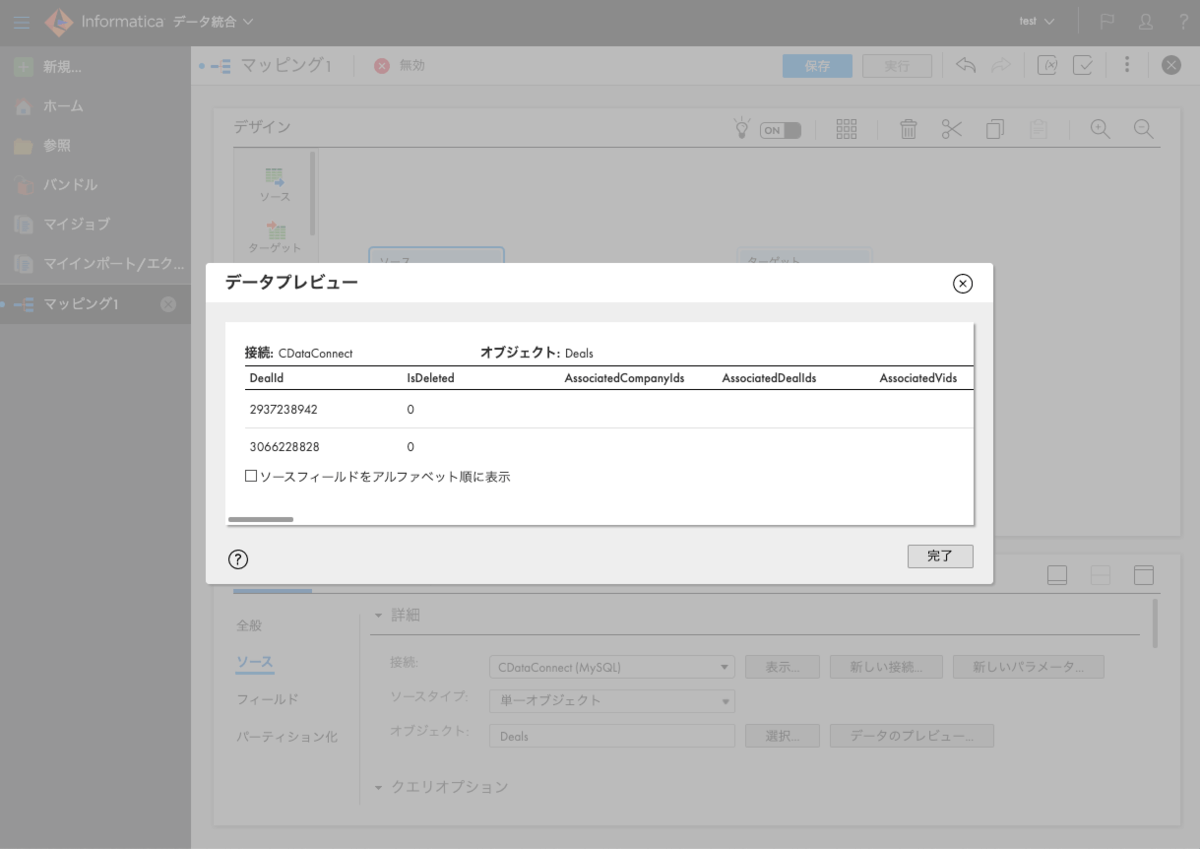The image size is (1200, 849).
Task: Open notifications flag icon
Action: coord(1107,22)
